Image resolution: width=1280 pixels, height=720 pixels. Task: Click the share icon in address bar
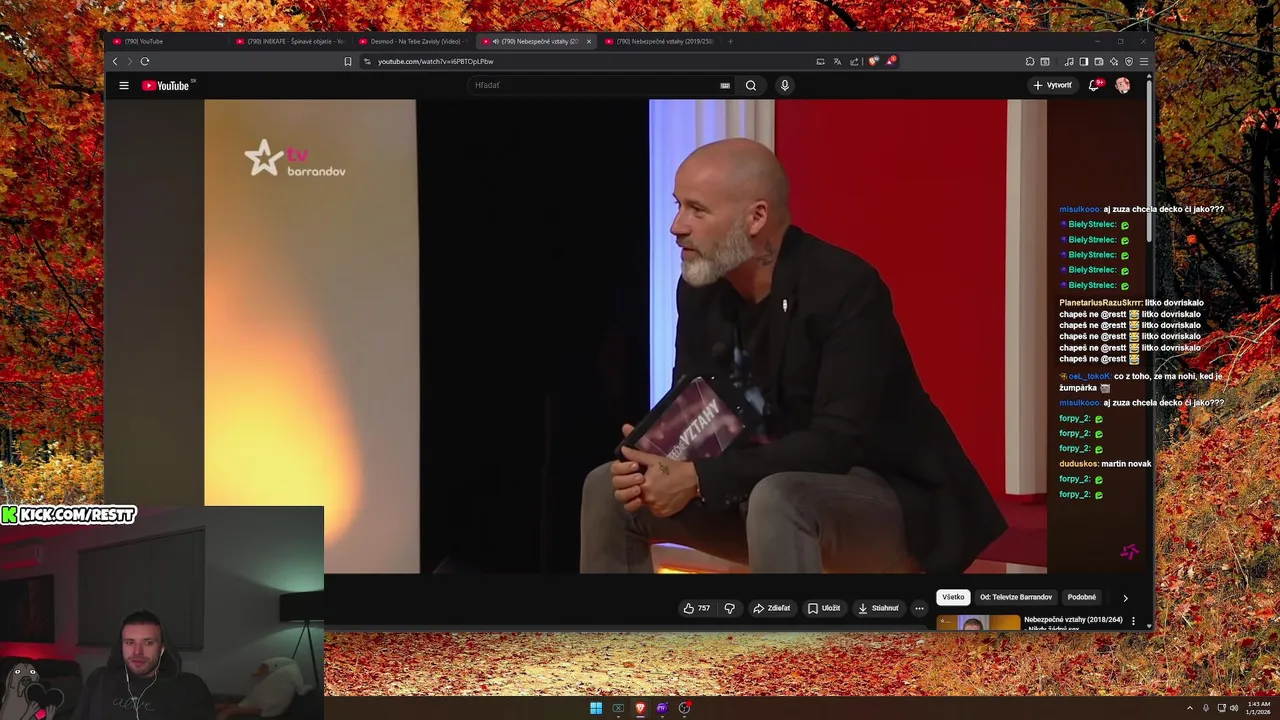pyautogui.click(x=854, y=61)
